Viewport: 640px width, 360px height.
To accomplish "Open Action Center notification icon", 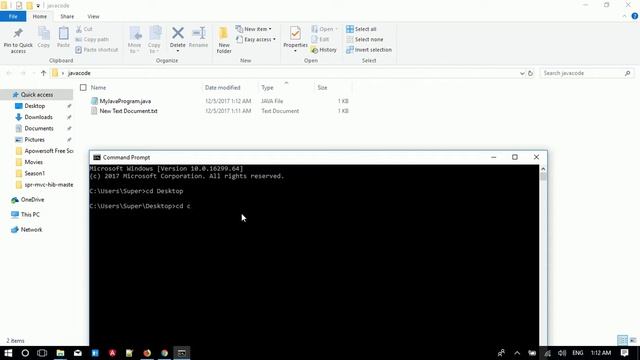I will (624, 353).
